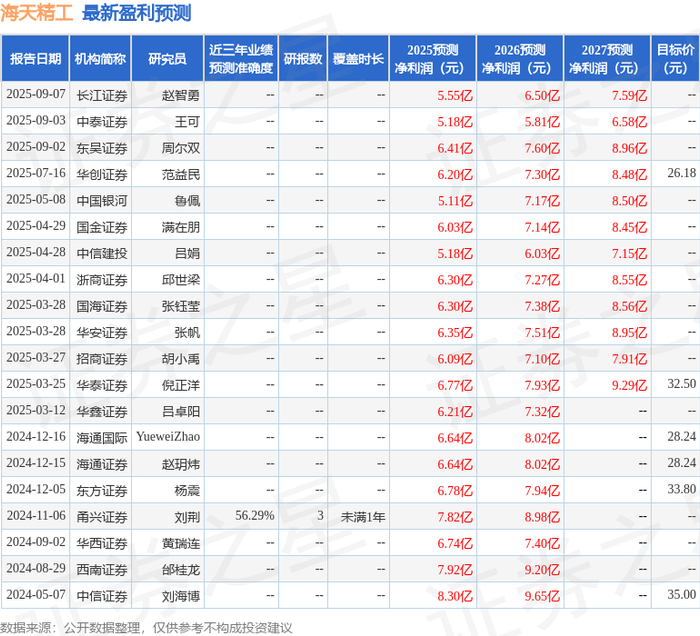Click analyst name 满在朋
This screenshot has height=636, width=700.
click(x=180, y=227)
